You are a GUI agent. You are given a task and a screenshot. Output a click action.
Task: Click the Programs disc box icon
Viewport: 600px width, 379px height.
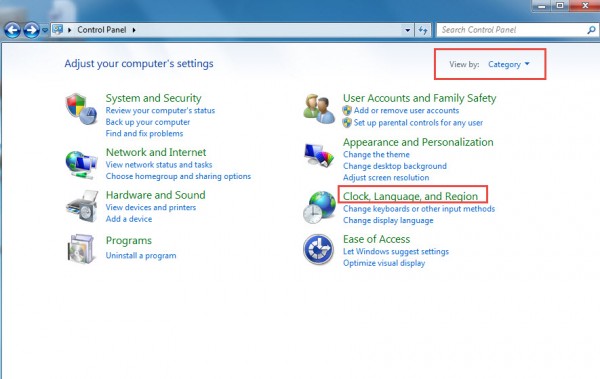(x=81, y=248)
